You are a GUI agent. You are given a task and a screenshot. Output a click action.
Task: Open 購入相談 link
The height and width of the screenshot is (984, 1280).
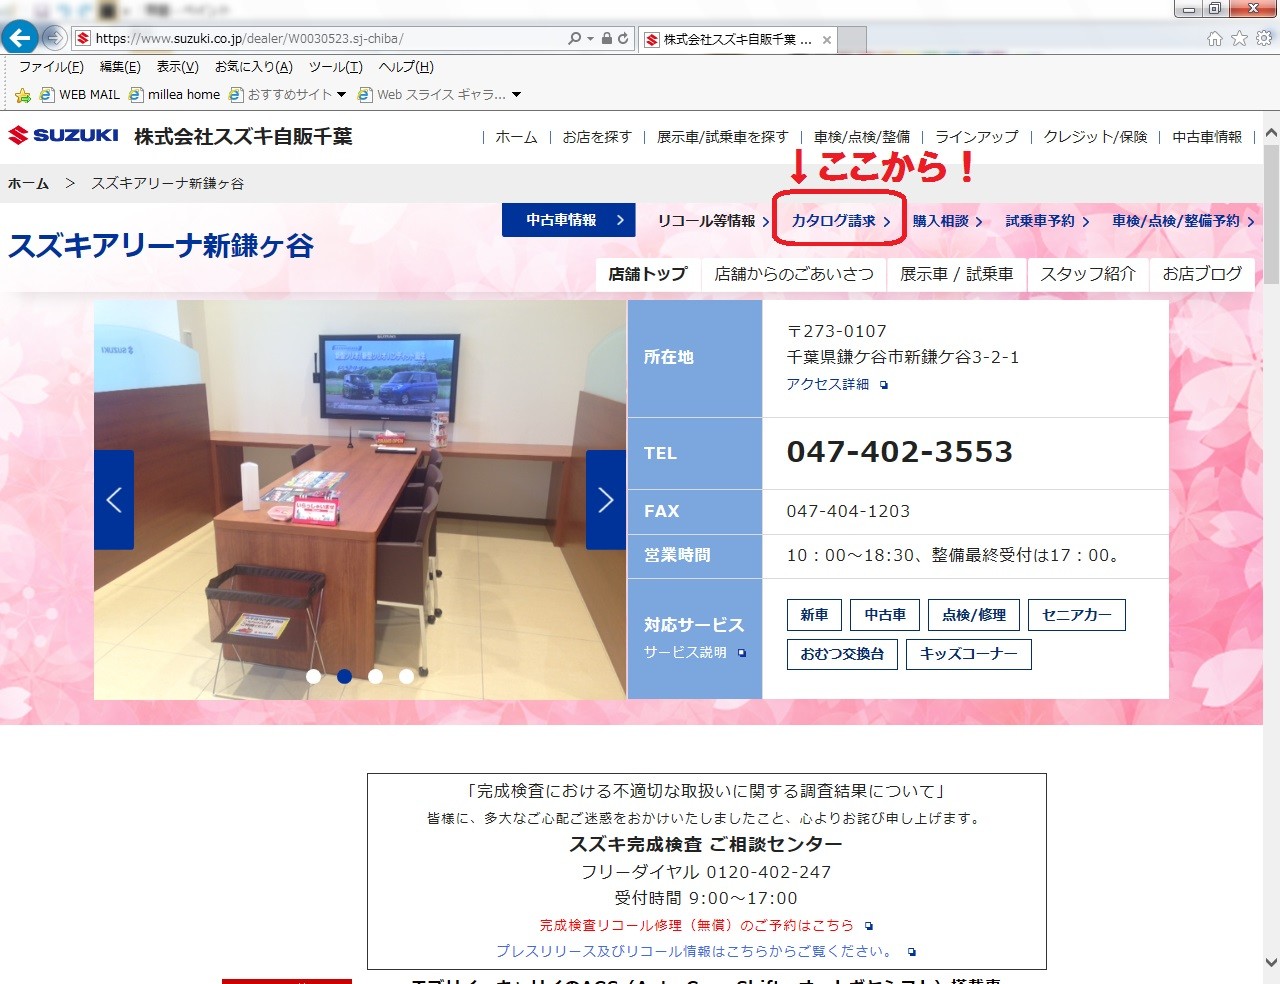coord(947,221)
